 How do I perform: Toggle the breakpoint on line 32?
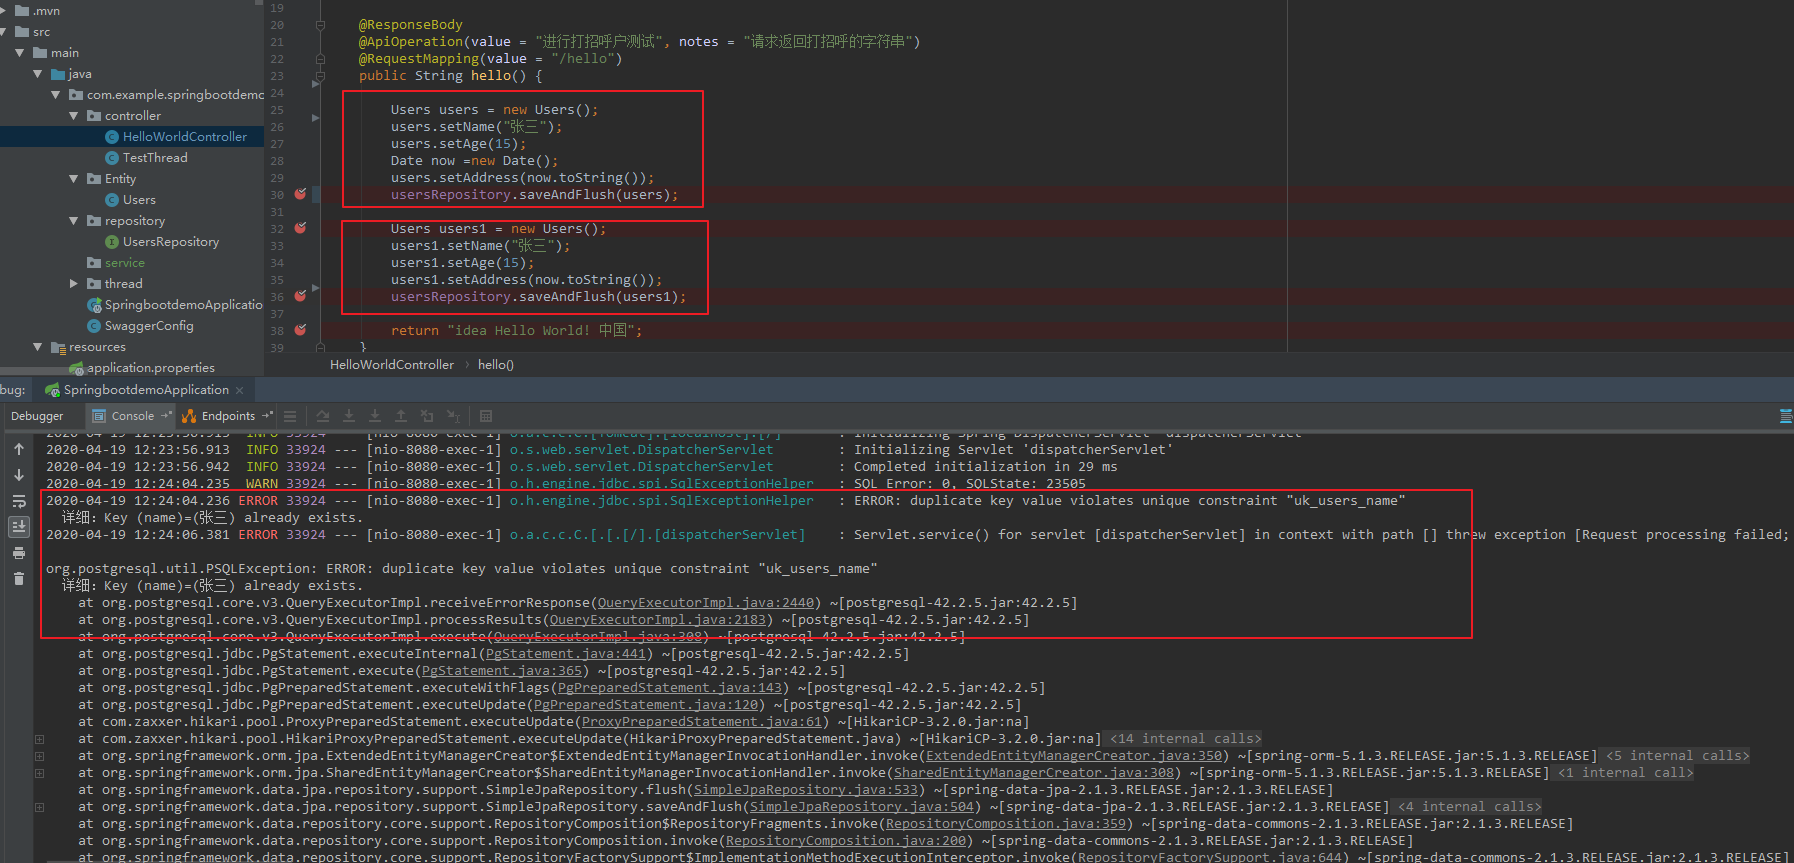pyautogui.click(x=300, y=228)
